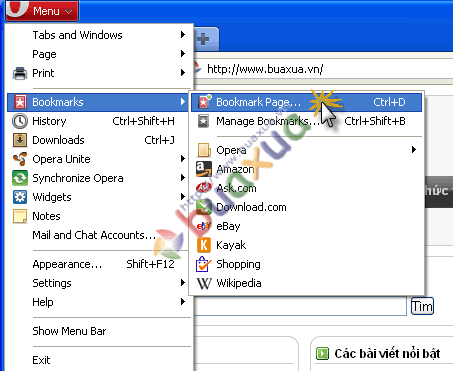The width and height of the screenshot is (453, 371).
Task: Select Bookmarks in the main menu
Action: point(98,102)
